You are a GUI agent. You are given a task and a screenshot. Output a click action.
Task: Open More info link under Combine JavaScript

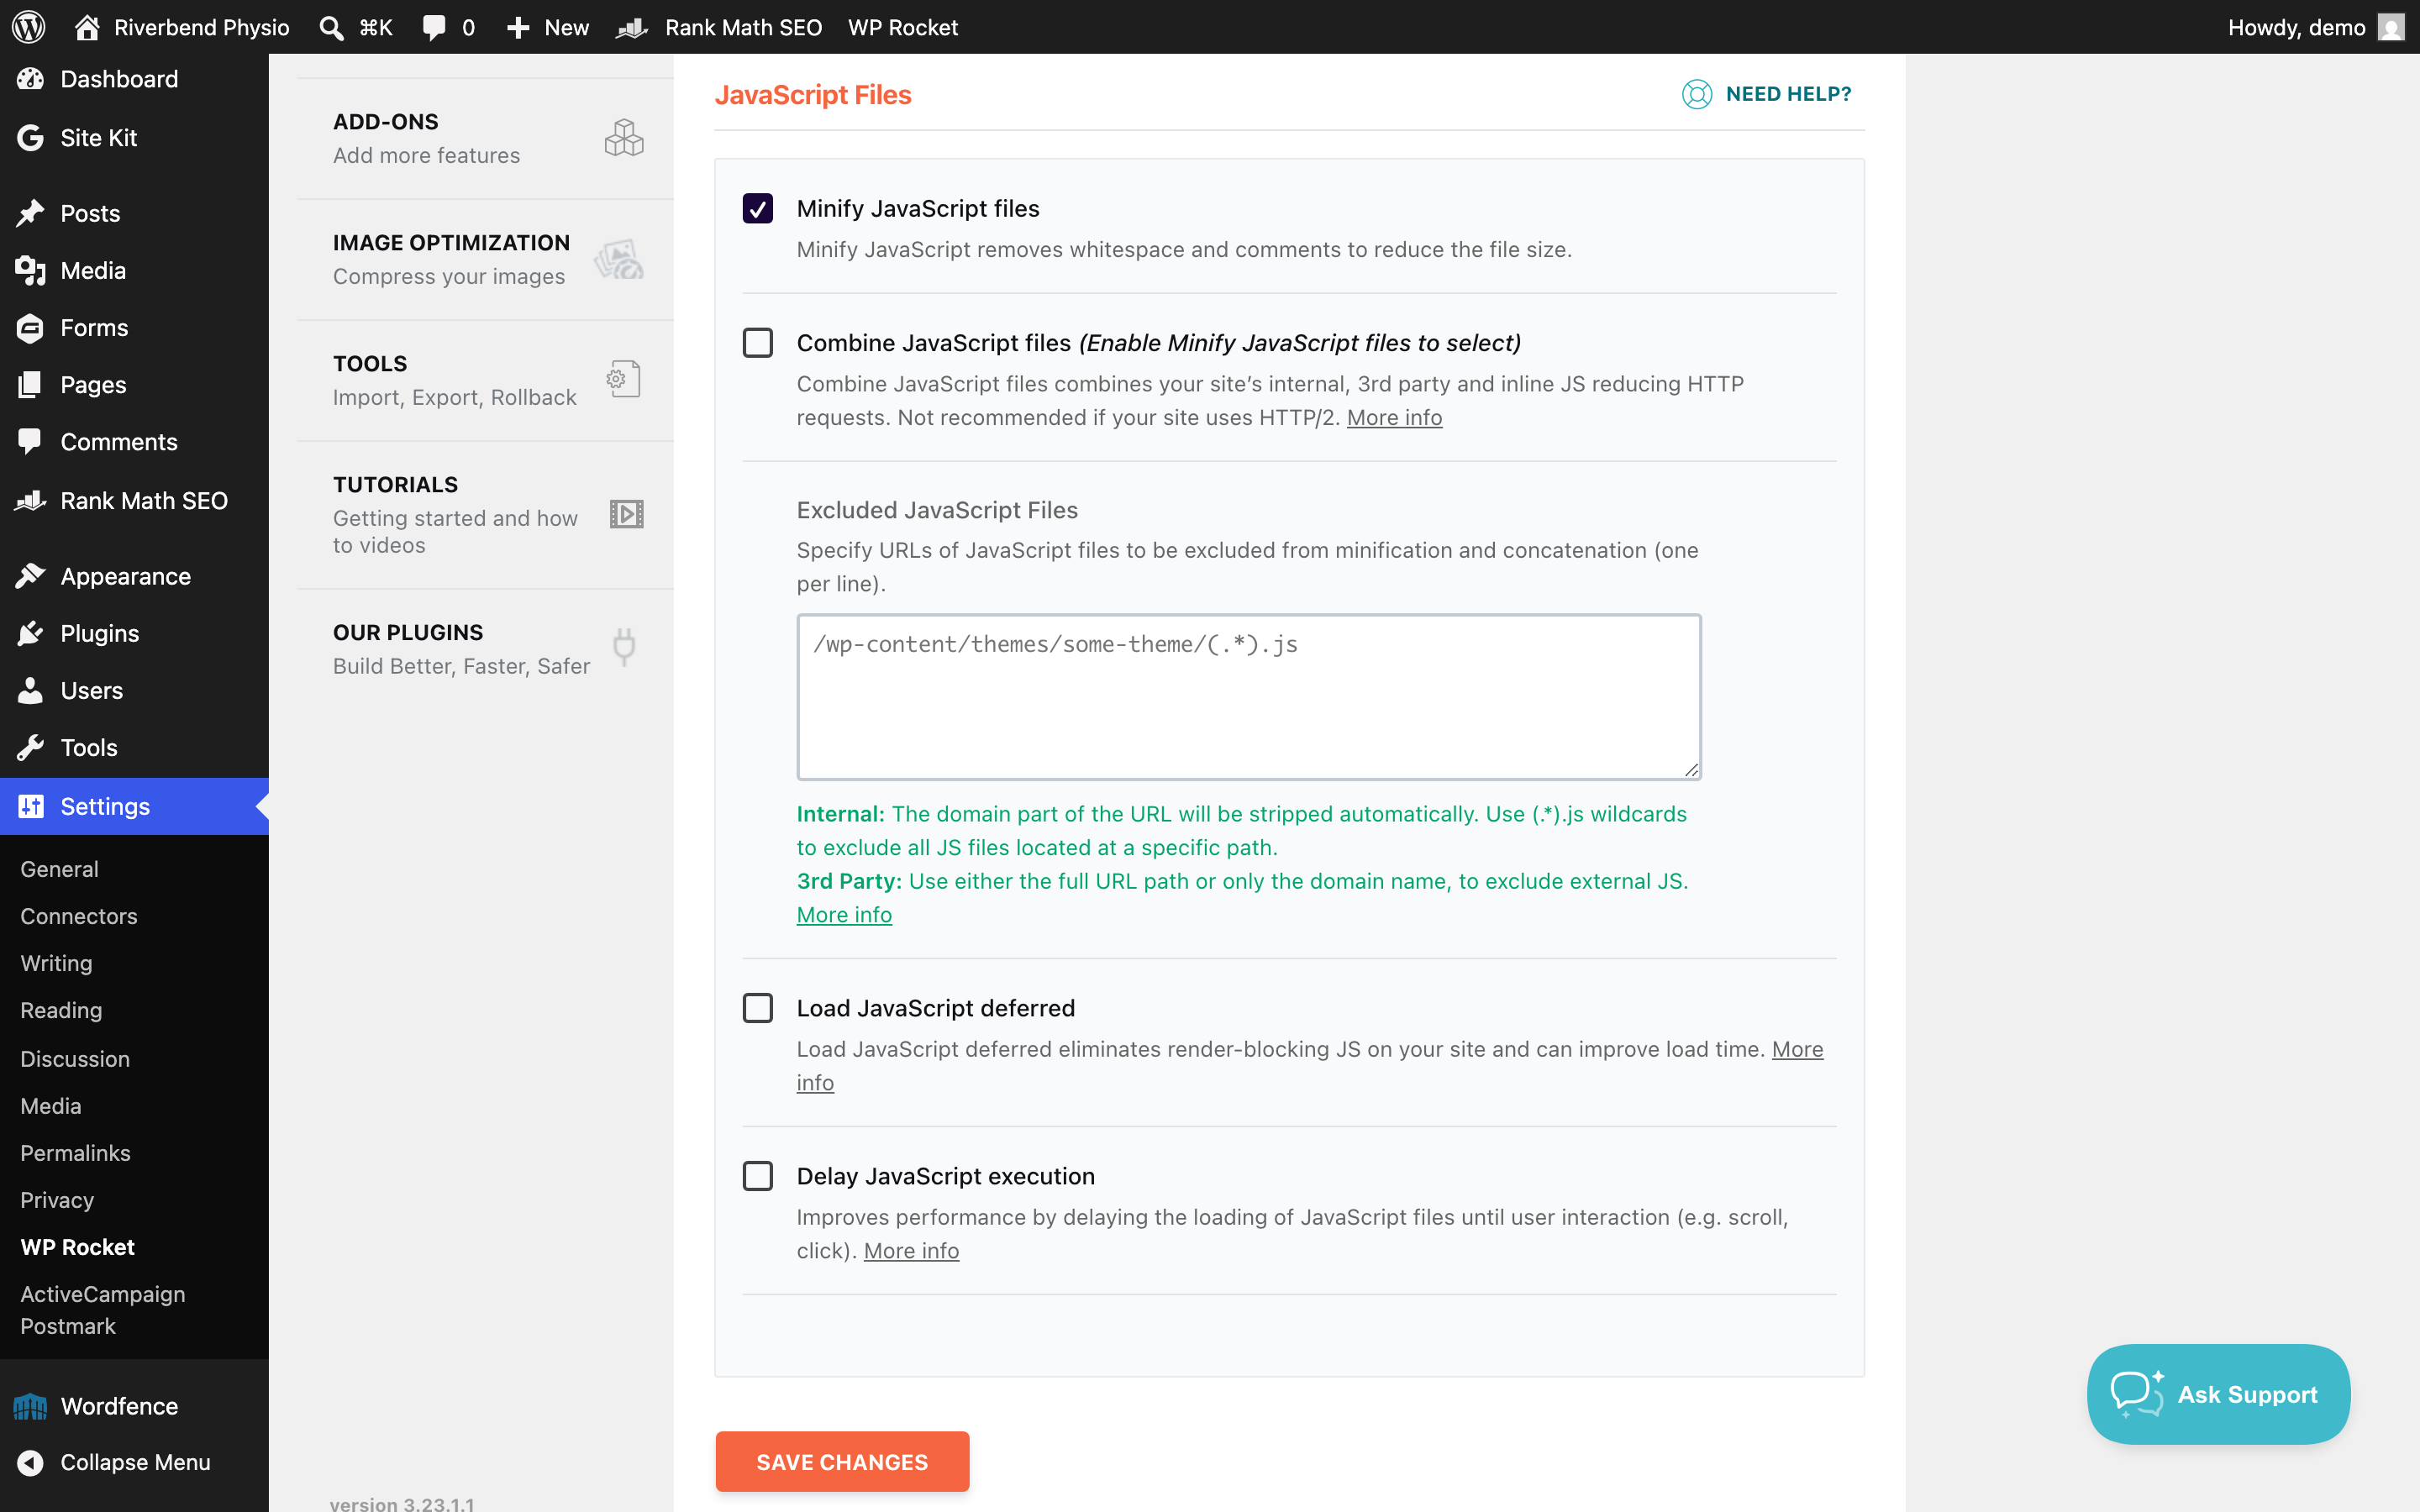[x=1394, y=418]
